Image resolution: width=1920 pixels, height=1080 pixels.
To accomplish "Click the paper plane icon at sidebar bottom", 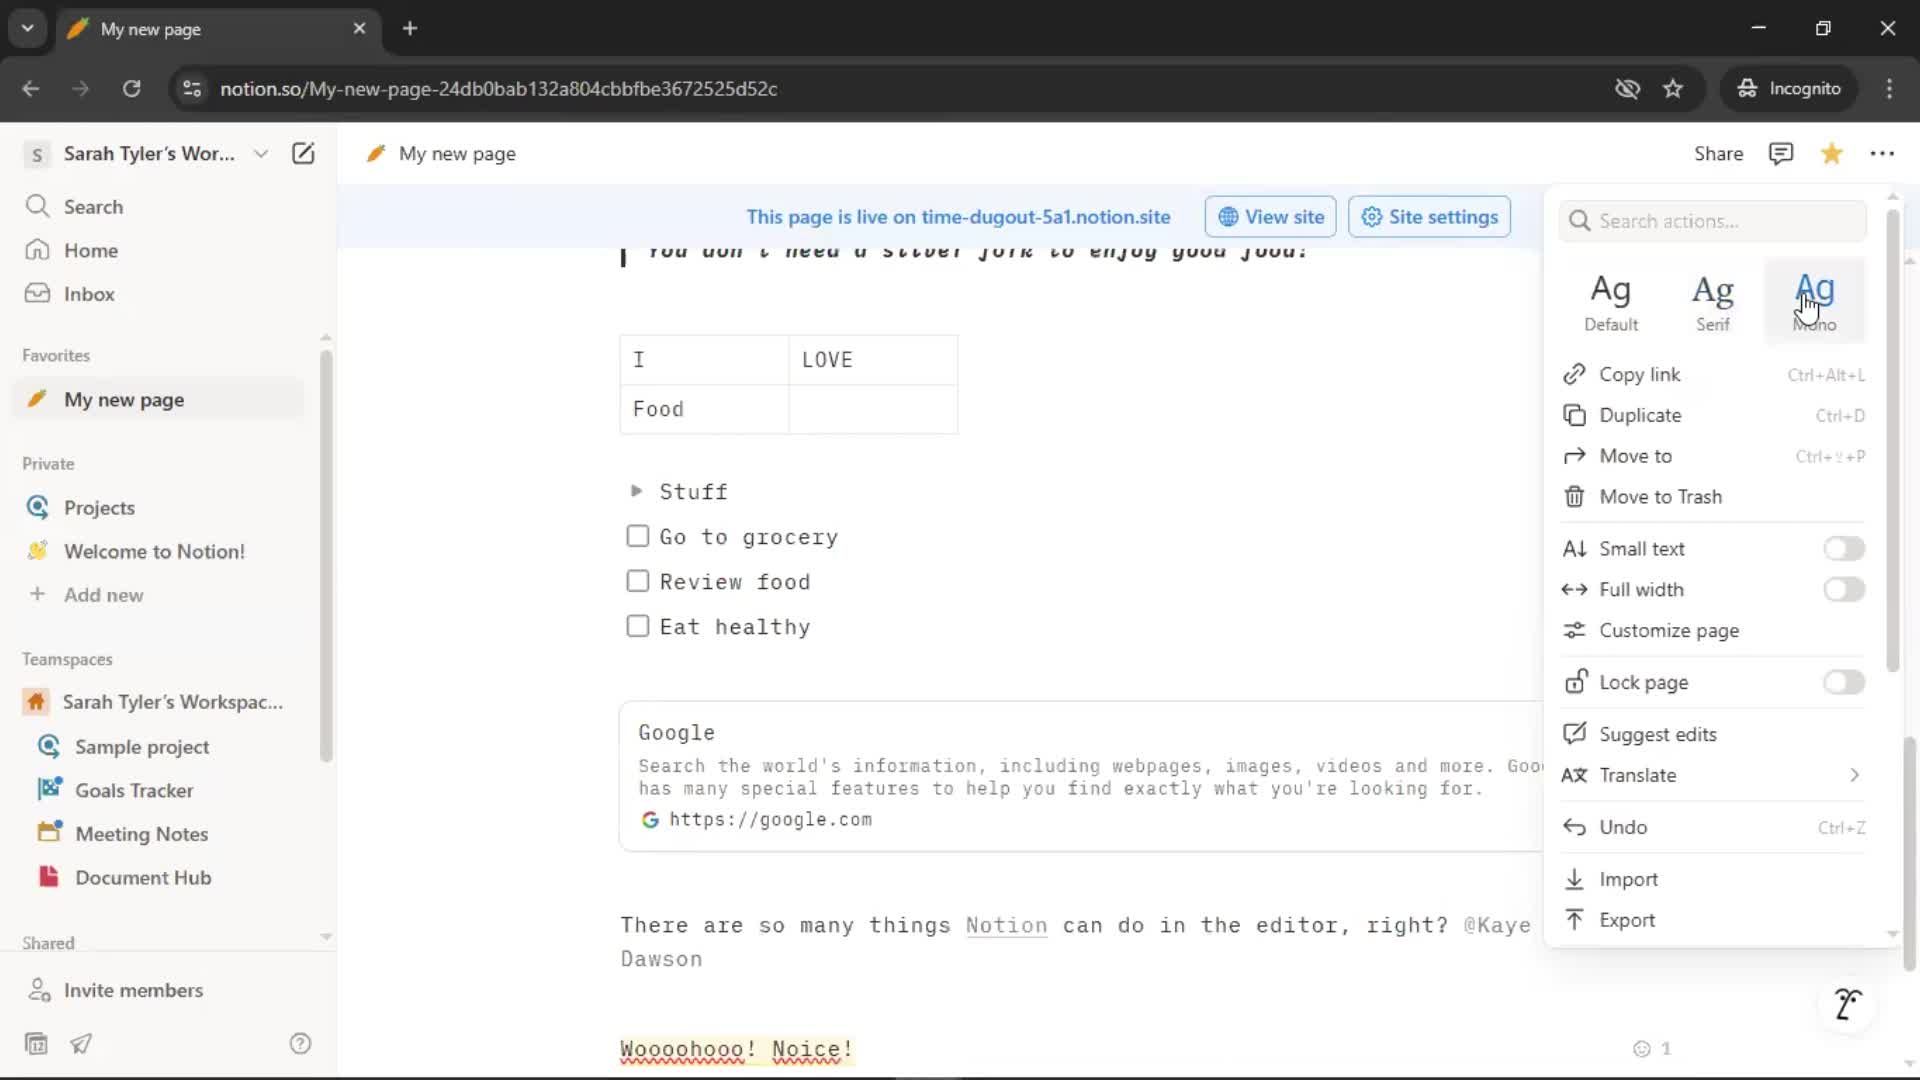I will (x=81, y=1044).
